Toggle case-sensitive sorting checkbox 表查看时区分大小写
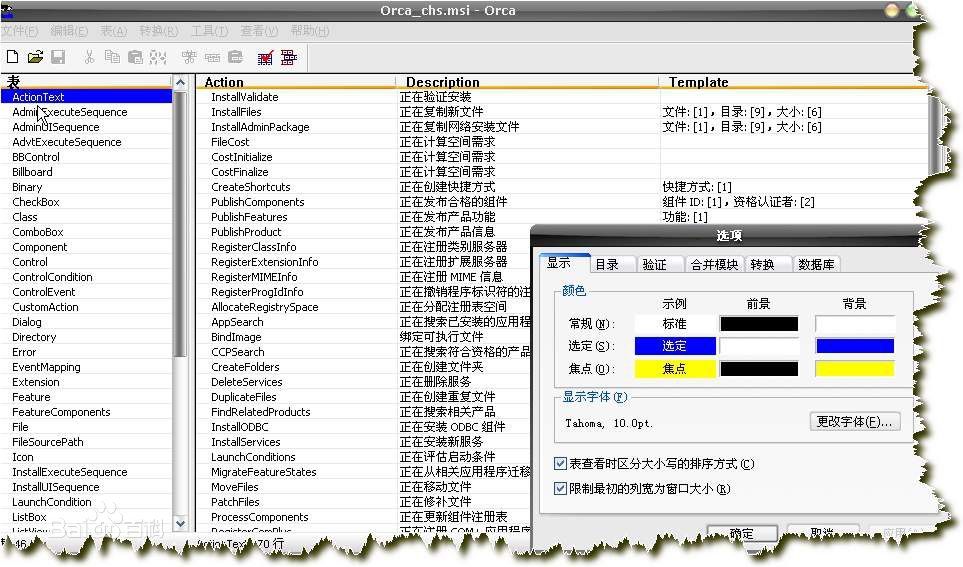This screenshot has height=567, width=963. tap(559, 464)
